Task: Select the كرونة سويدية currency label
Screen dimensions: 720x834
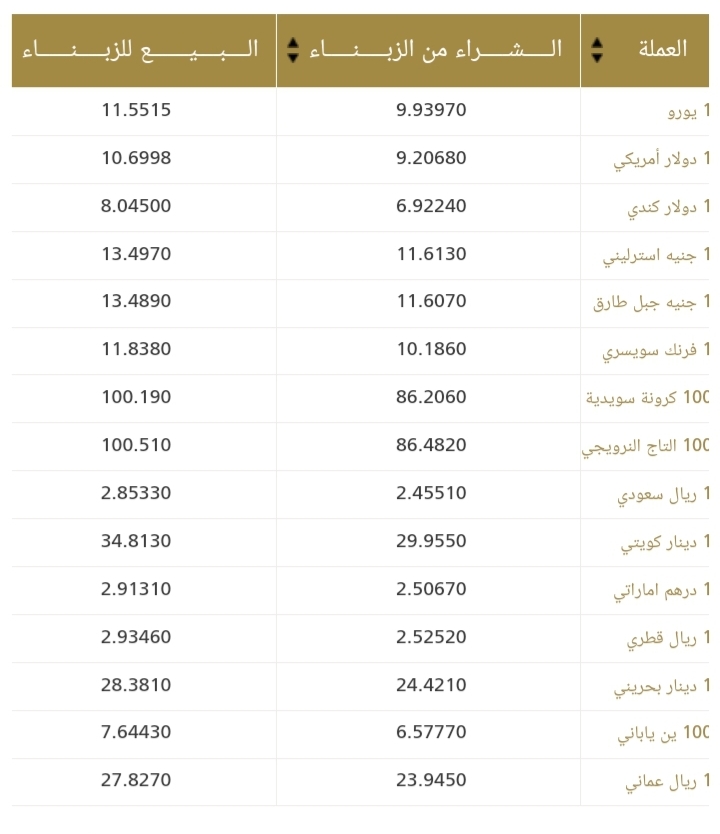Action: point(646,398)
